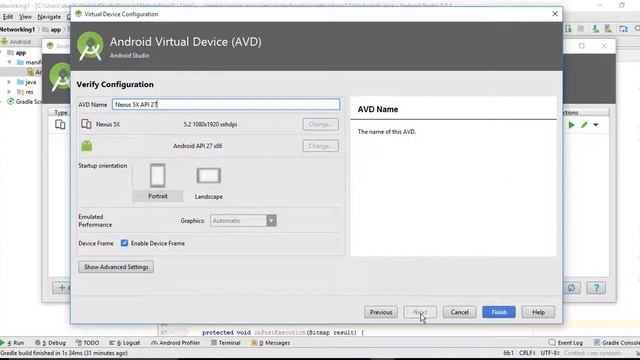Viewport: 640px width, 360px height.
Task: Open the Run tool window
Action: click(12, 343)
